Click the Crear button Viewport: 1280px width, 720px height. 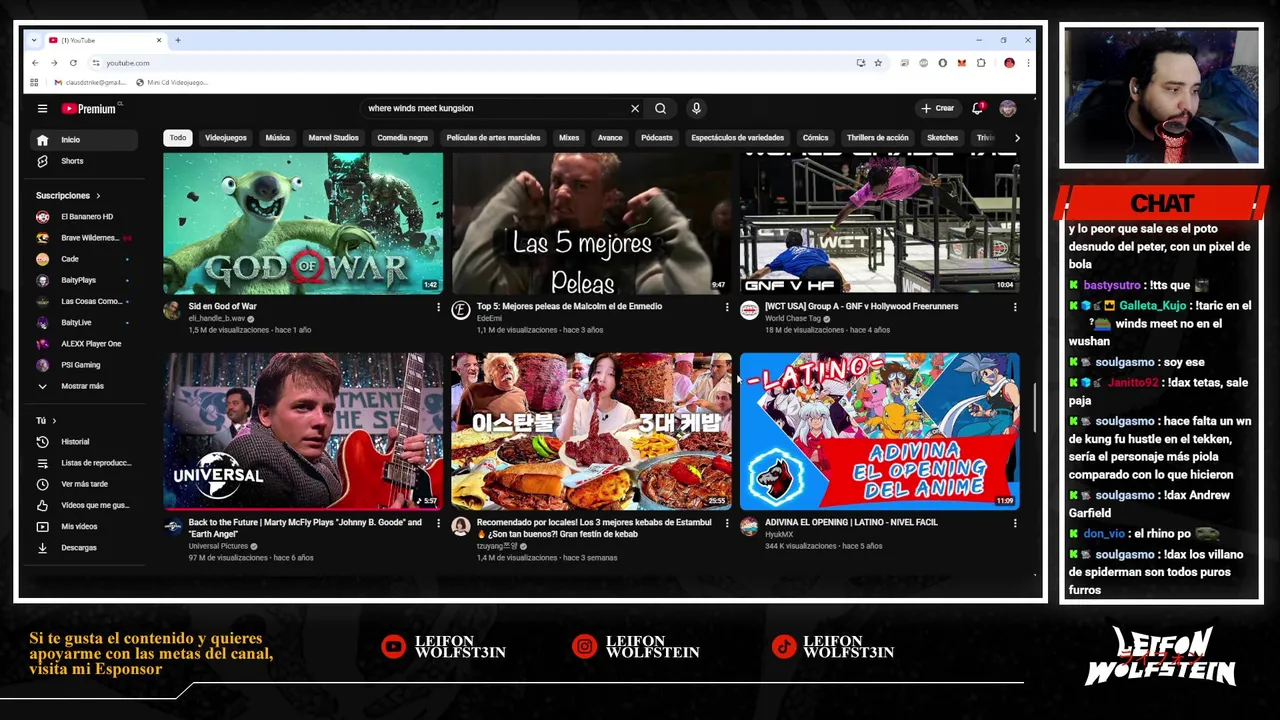point(938,108)
